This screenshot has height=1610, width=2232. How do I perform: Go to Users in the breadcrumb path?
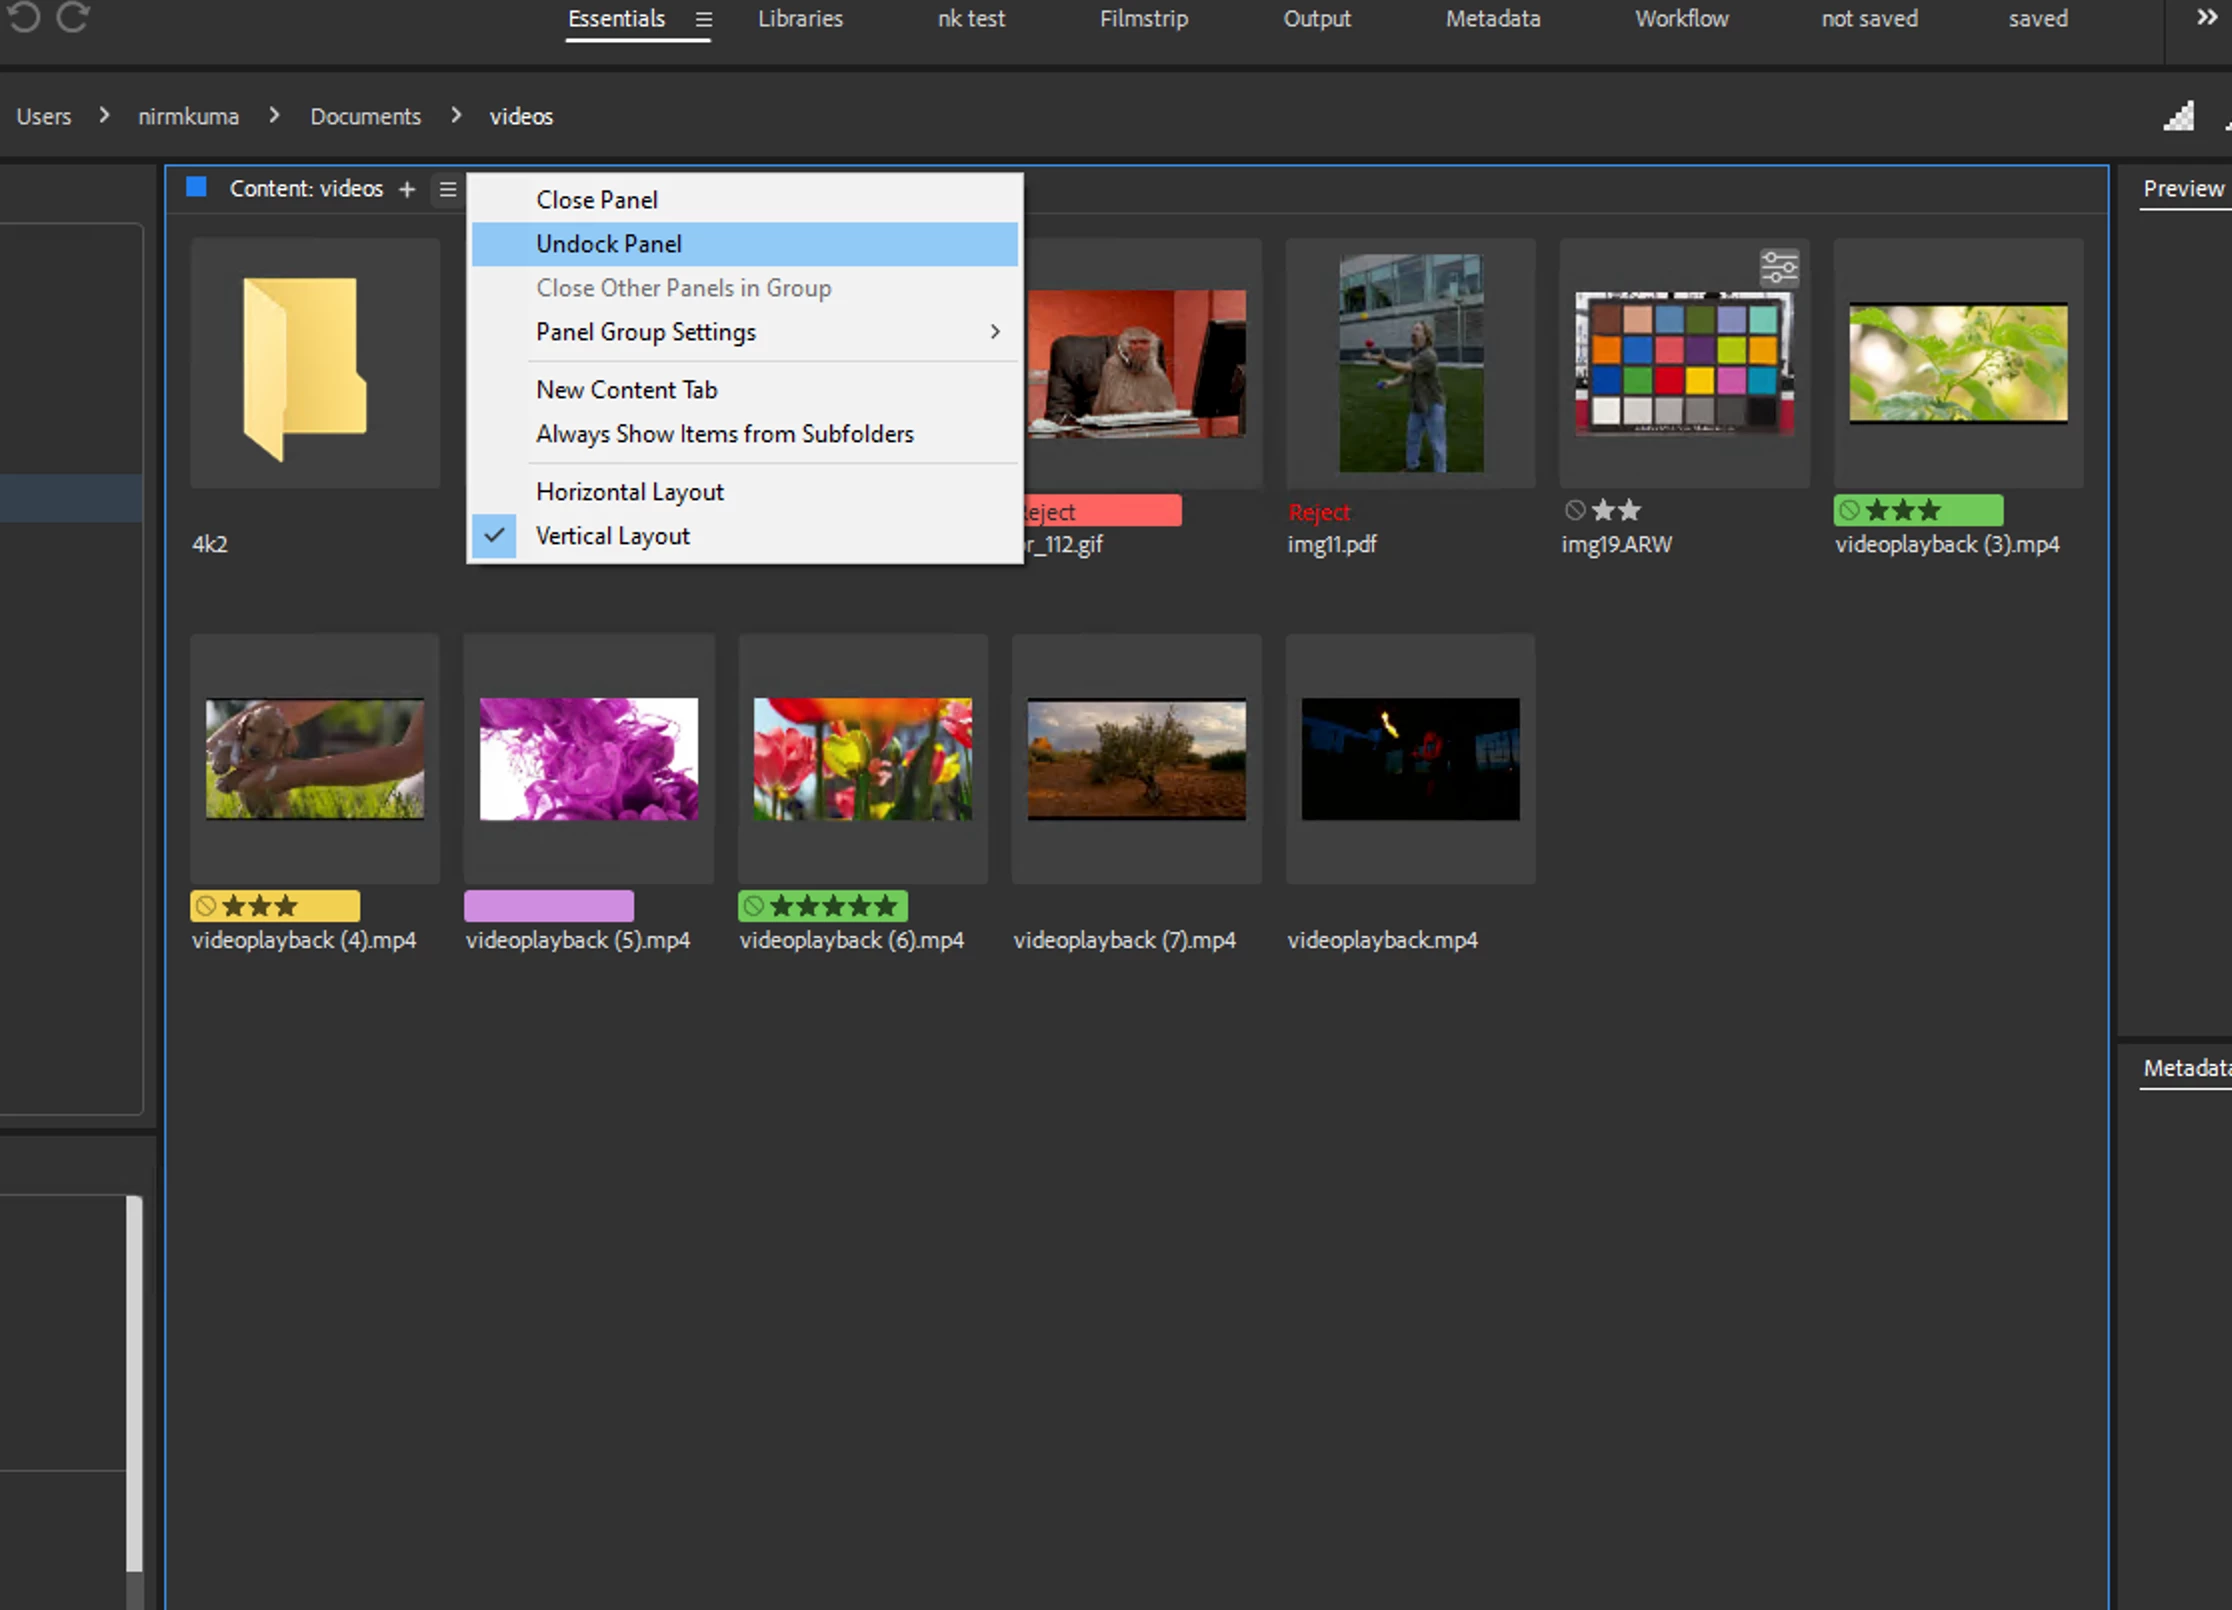[43, 117]
